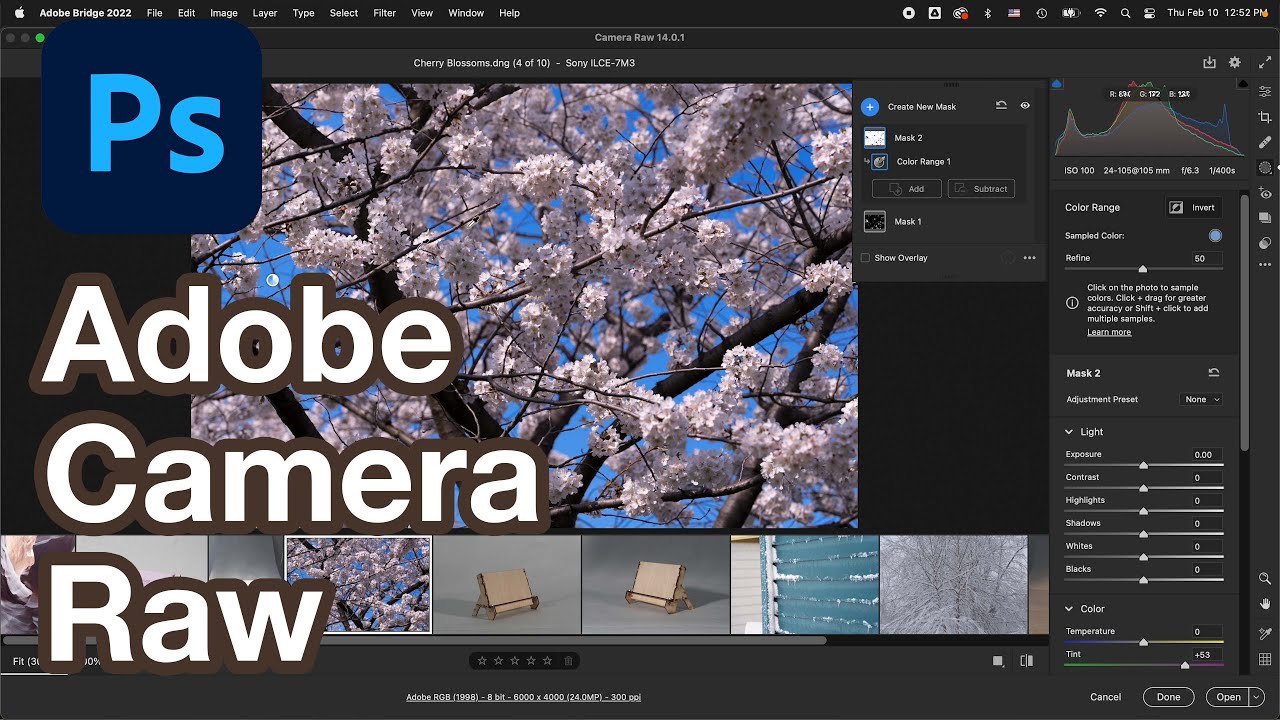Open the Wi-Fi status menu
Image resolution: width=1280 pixels, height=720 pixels.
point(1100,13)
